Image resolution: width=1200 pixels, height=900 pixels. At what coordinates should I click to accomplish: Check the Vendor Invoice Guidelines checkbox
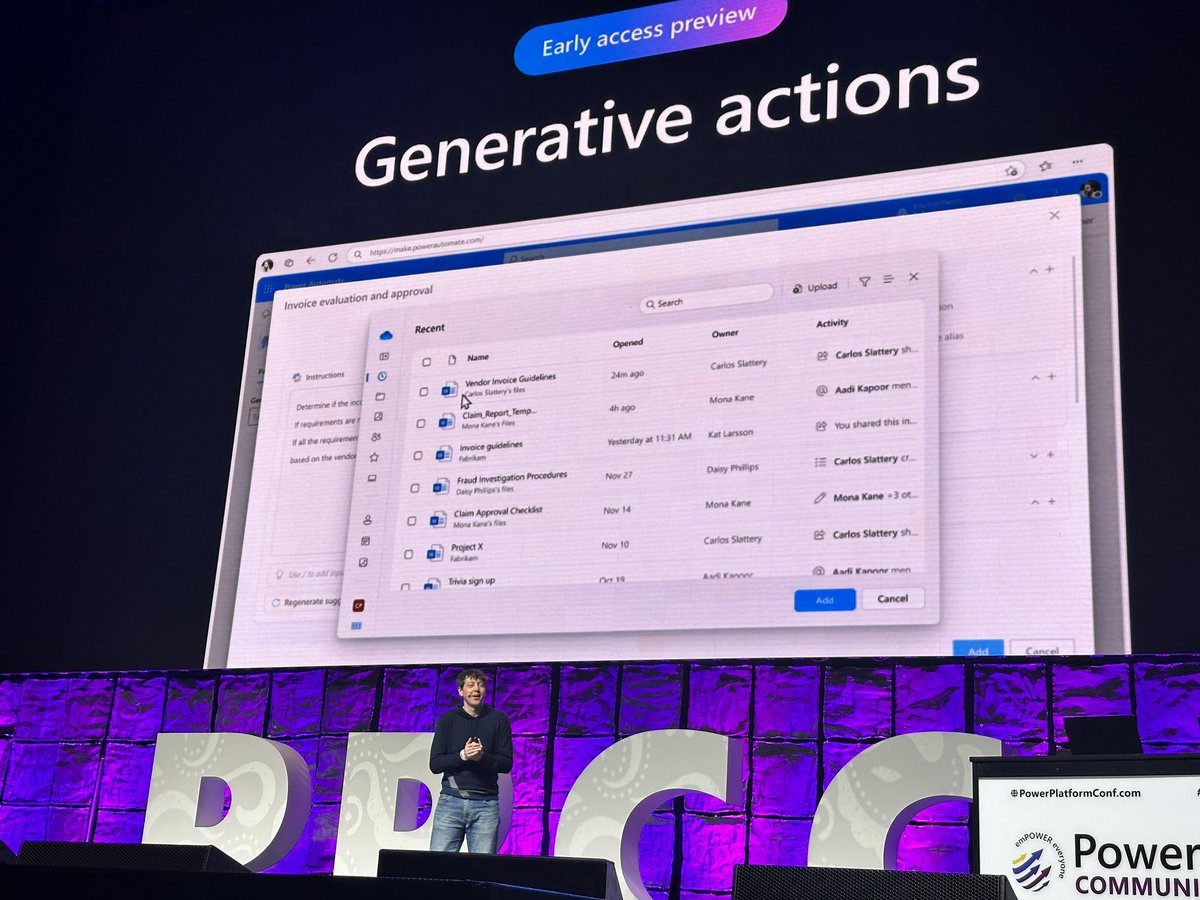tap(424, 391)
